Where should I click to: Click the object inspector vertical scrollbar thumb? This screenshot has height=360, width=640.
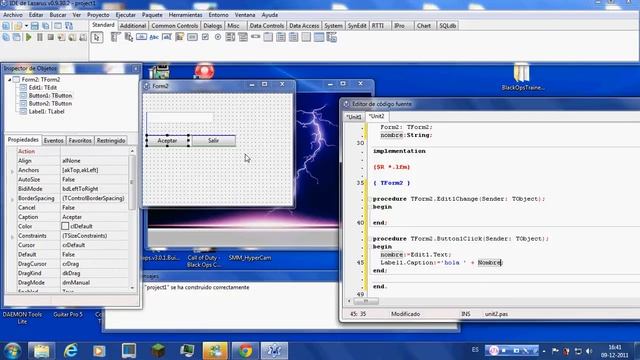[x=132, y=182]
